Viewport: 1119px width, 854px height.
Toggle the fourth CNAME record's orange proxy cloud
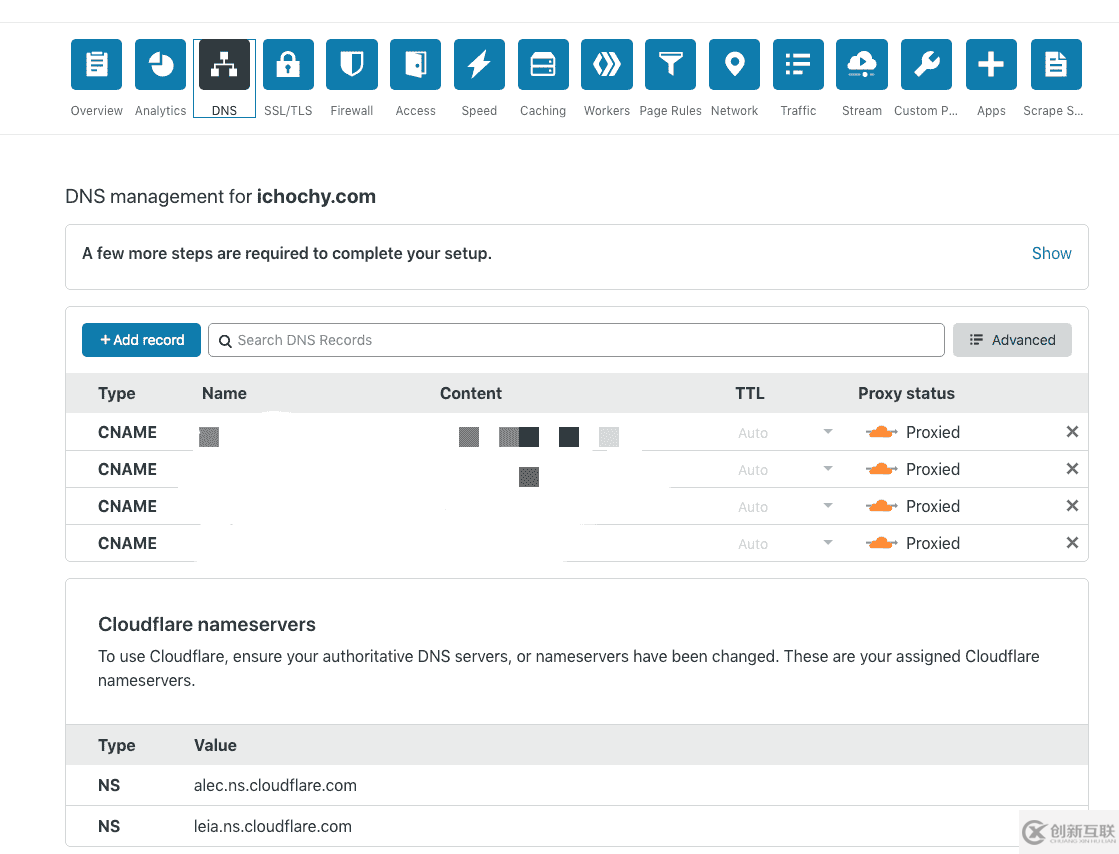pyautogui.click(x=880, y=543)
